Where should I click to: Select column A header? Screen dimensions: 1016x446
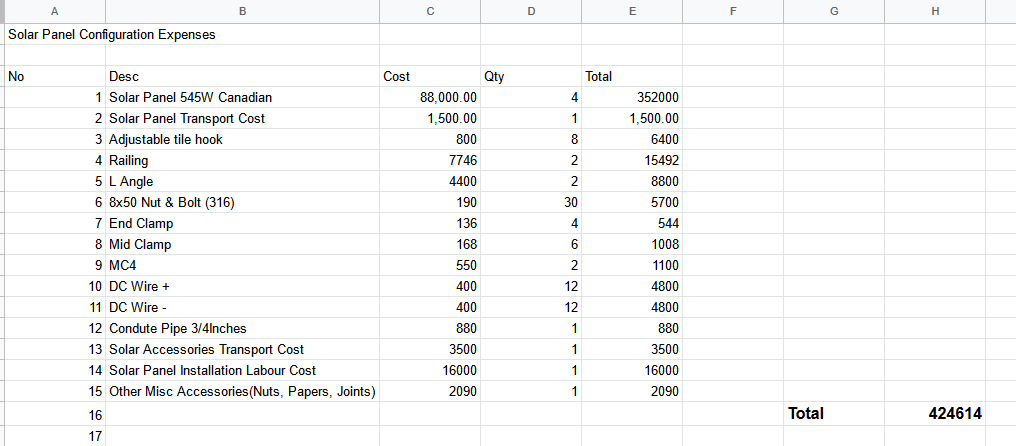[x=54, y=11]
